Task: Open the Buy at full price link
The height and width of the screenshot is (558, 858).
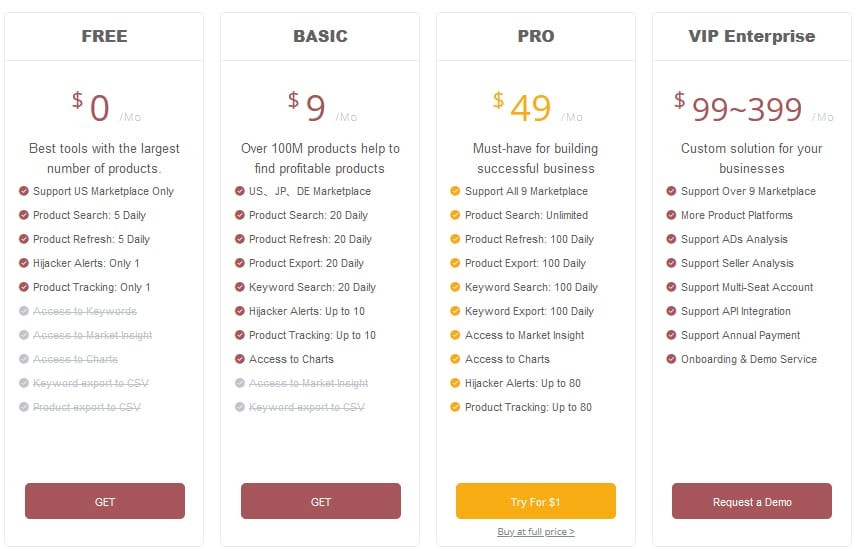Action: coord(536,532)
